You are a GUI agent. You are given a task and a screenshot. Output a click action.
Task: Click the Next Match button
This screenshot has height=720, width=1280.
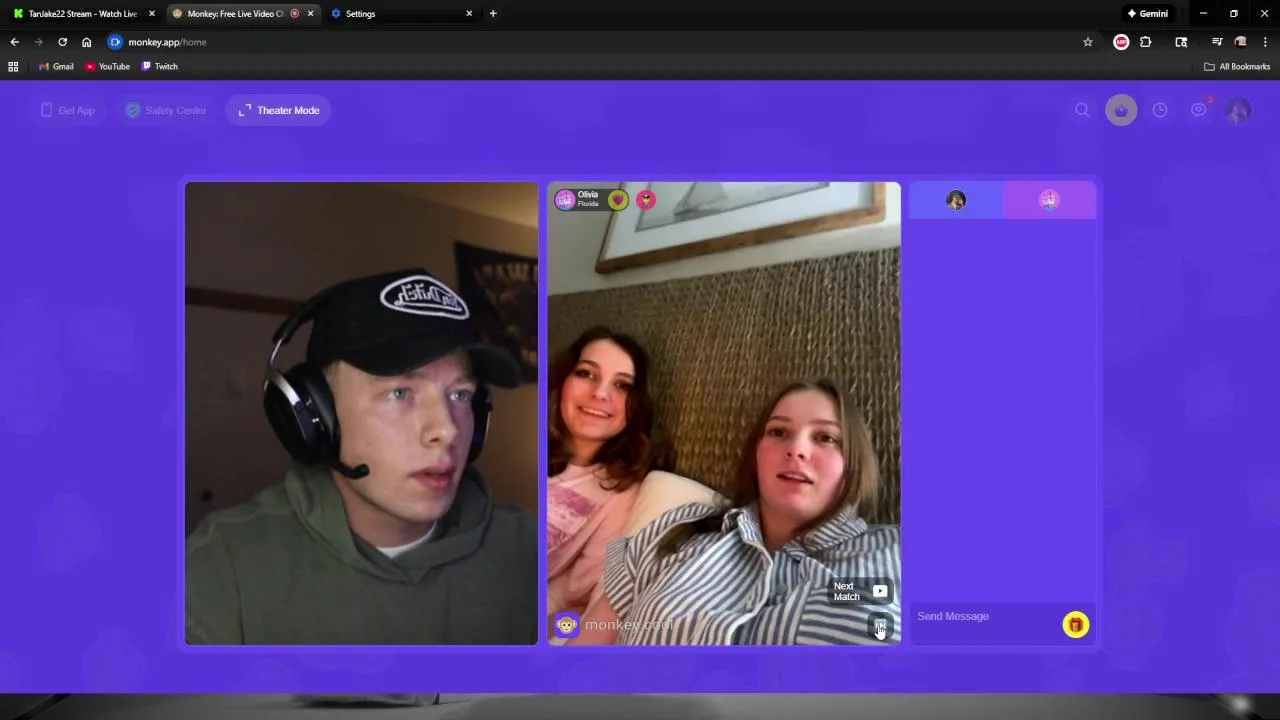[861, 591]
